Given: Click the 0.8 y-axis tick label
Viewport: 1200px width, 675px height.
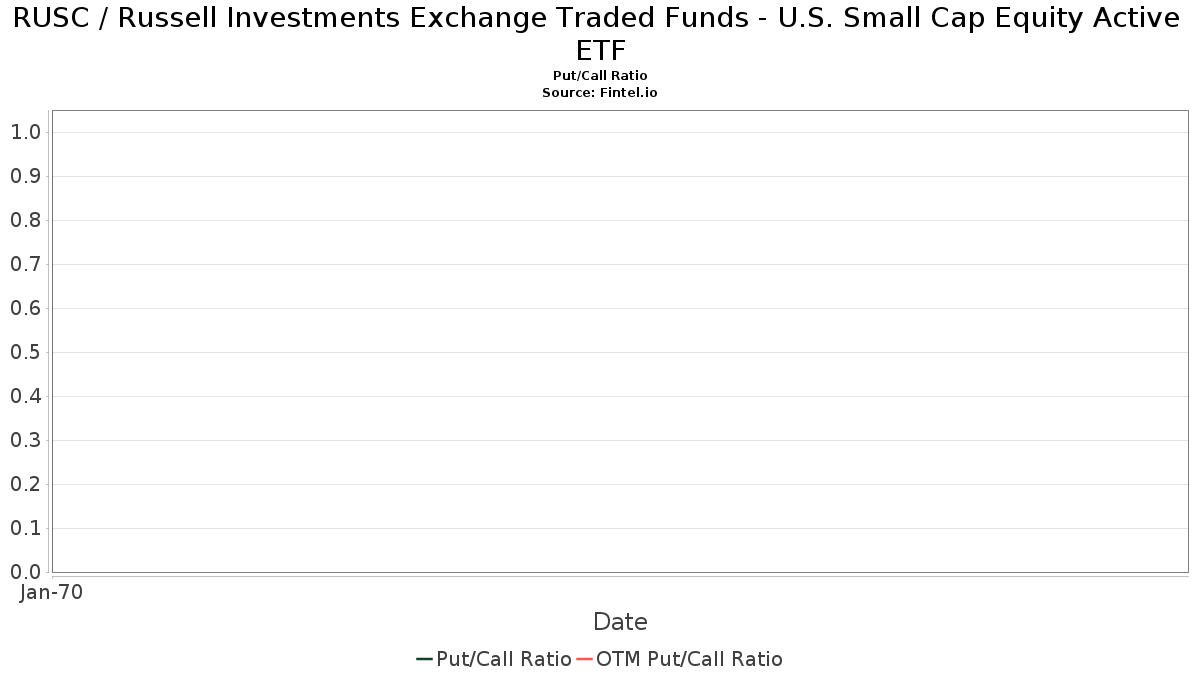Looking at the screenshot, I should click(25, 220).
